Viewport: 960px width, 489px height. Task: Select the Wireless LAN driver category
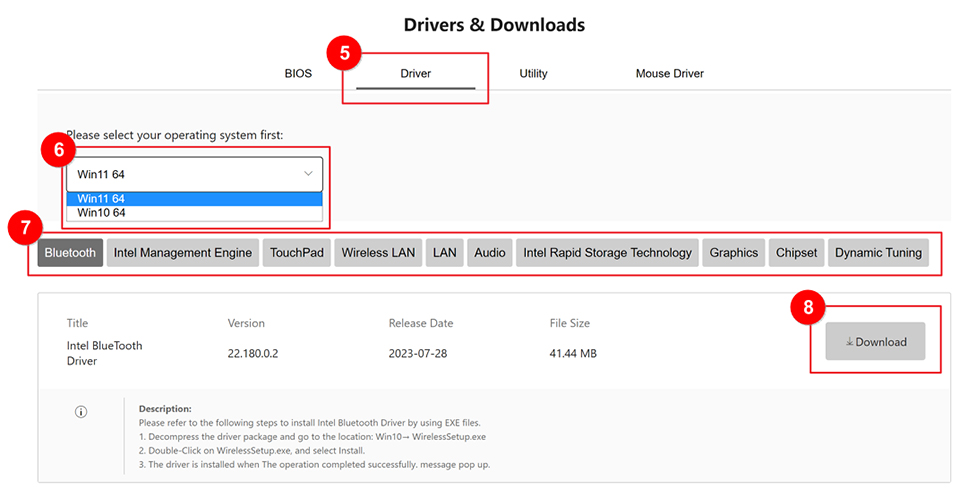[x=378, y=253]
